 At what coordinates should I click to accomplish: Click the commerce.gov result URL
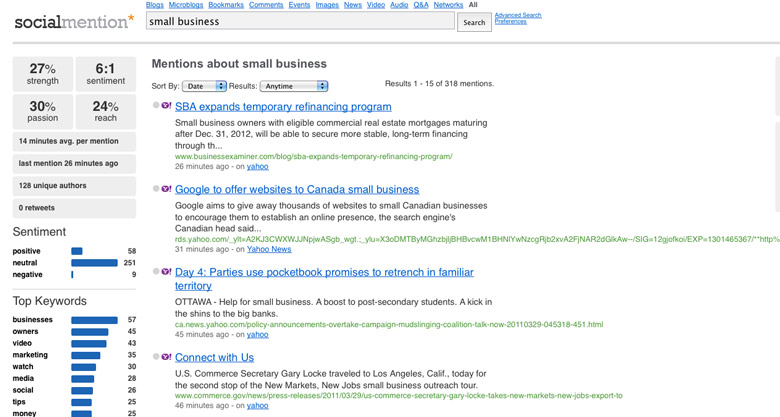pos(398,396)
